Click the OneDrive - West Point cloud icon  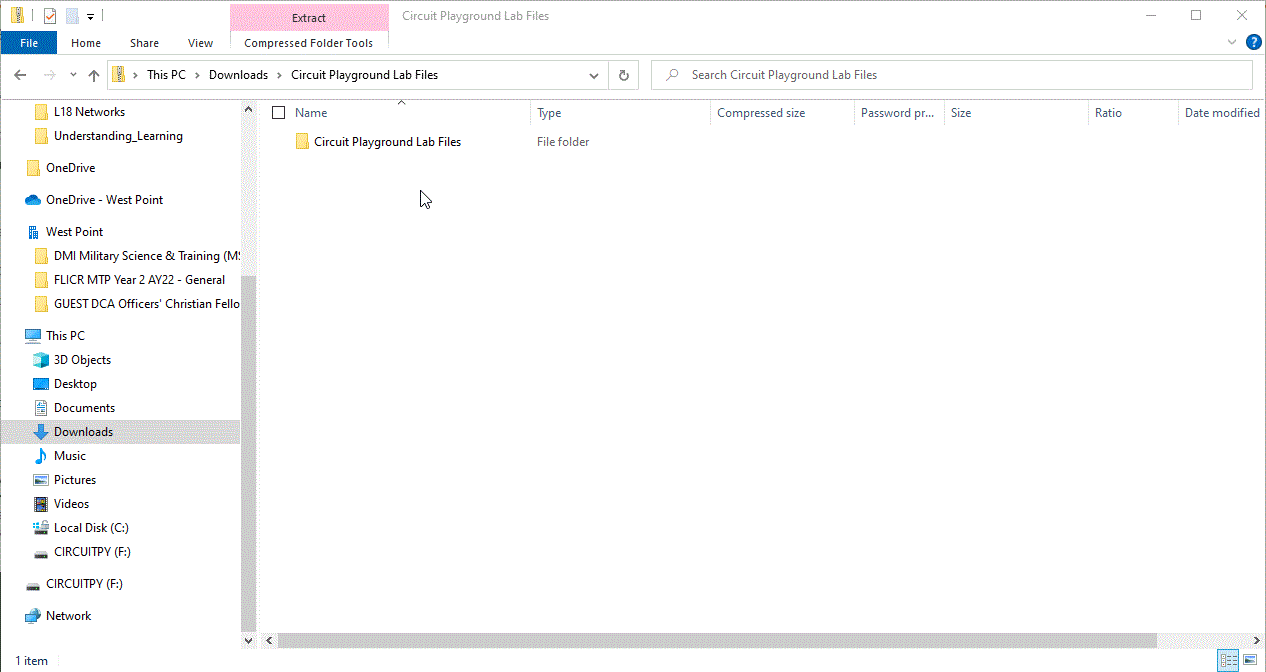tap(33, 200)
